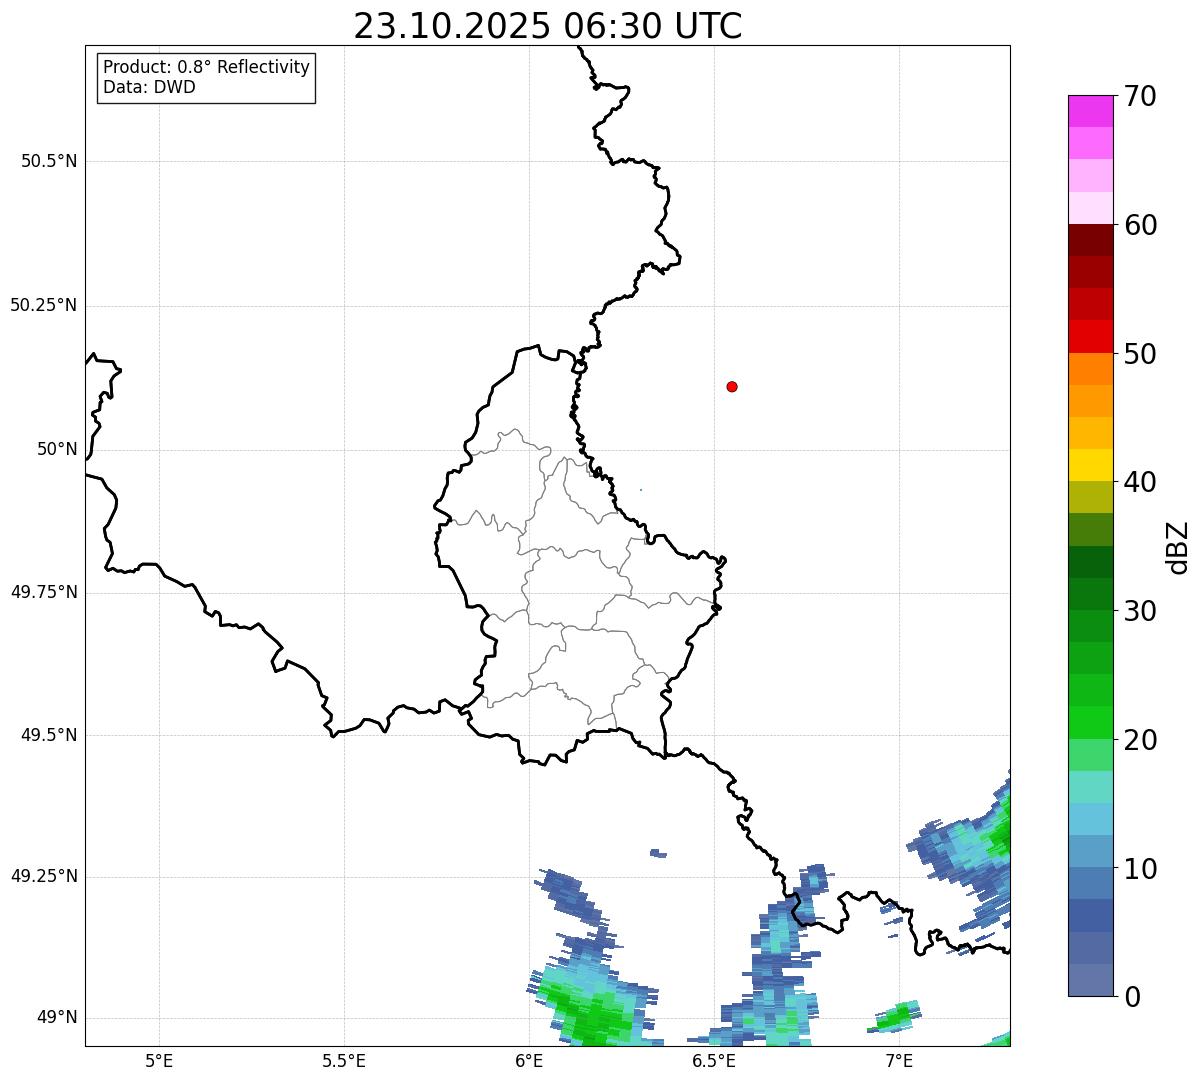Click the latitude label '50.25°N'
1202x1081 pixels.
(43, 305)
